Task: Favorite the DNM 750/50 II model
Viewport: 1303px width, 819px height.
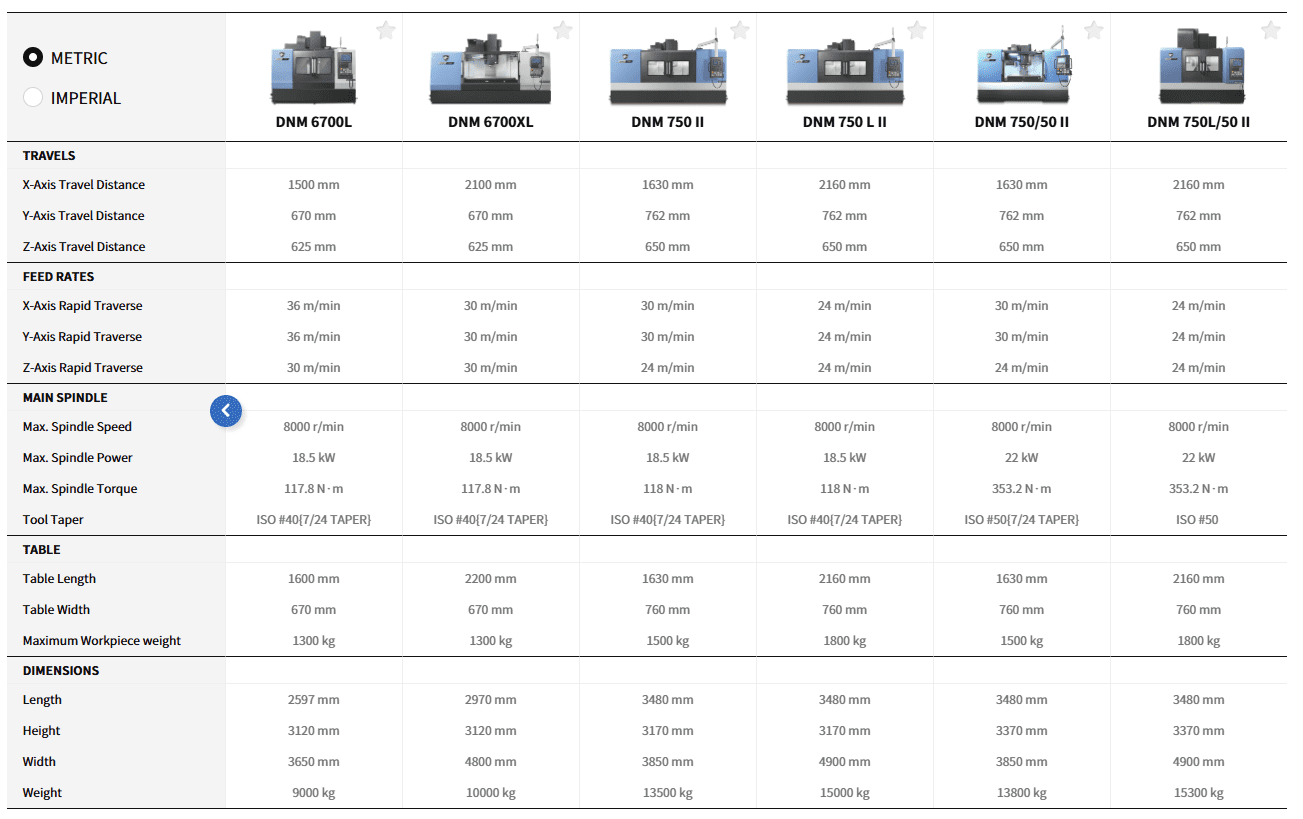Action: pos(1094,31)
